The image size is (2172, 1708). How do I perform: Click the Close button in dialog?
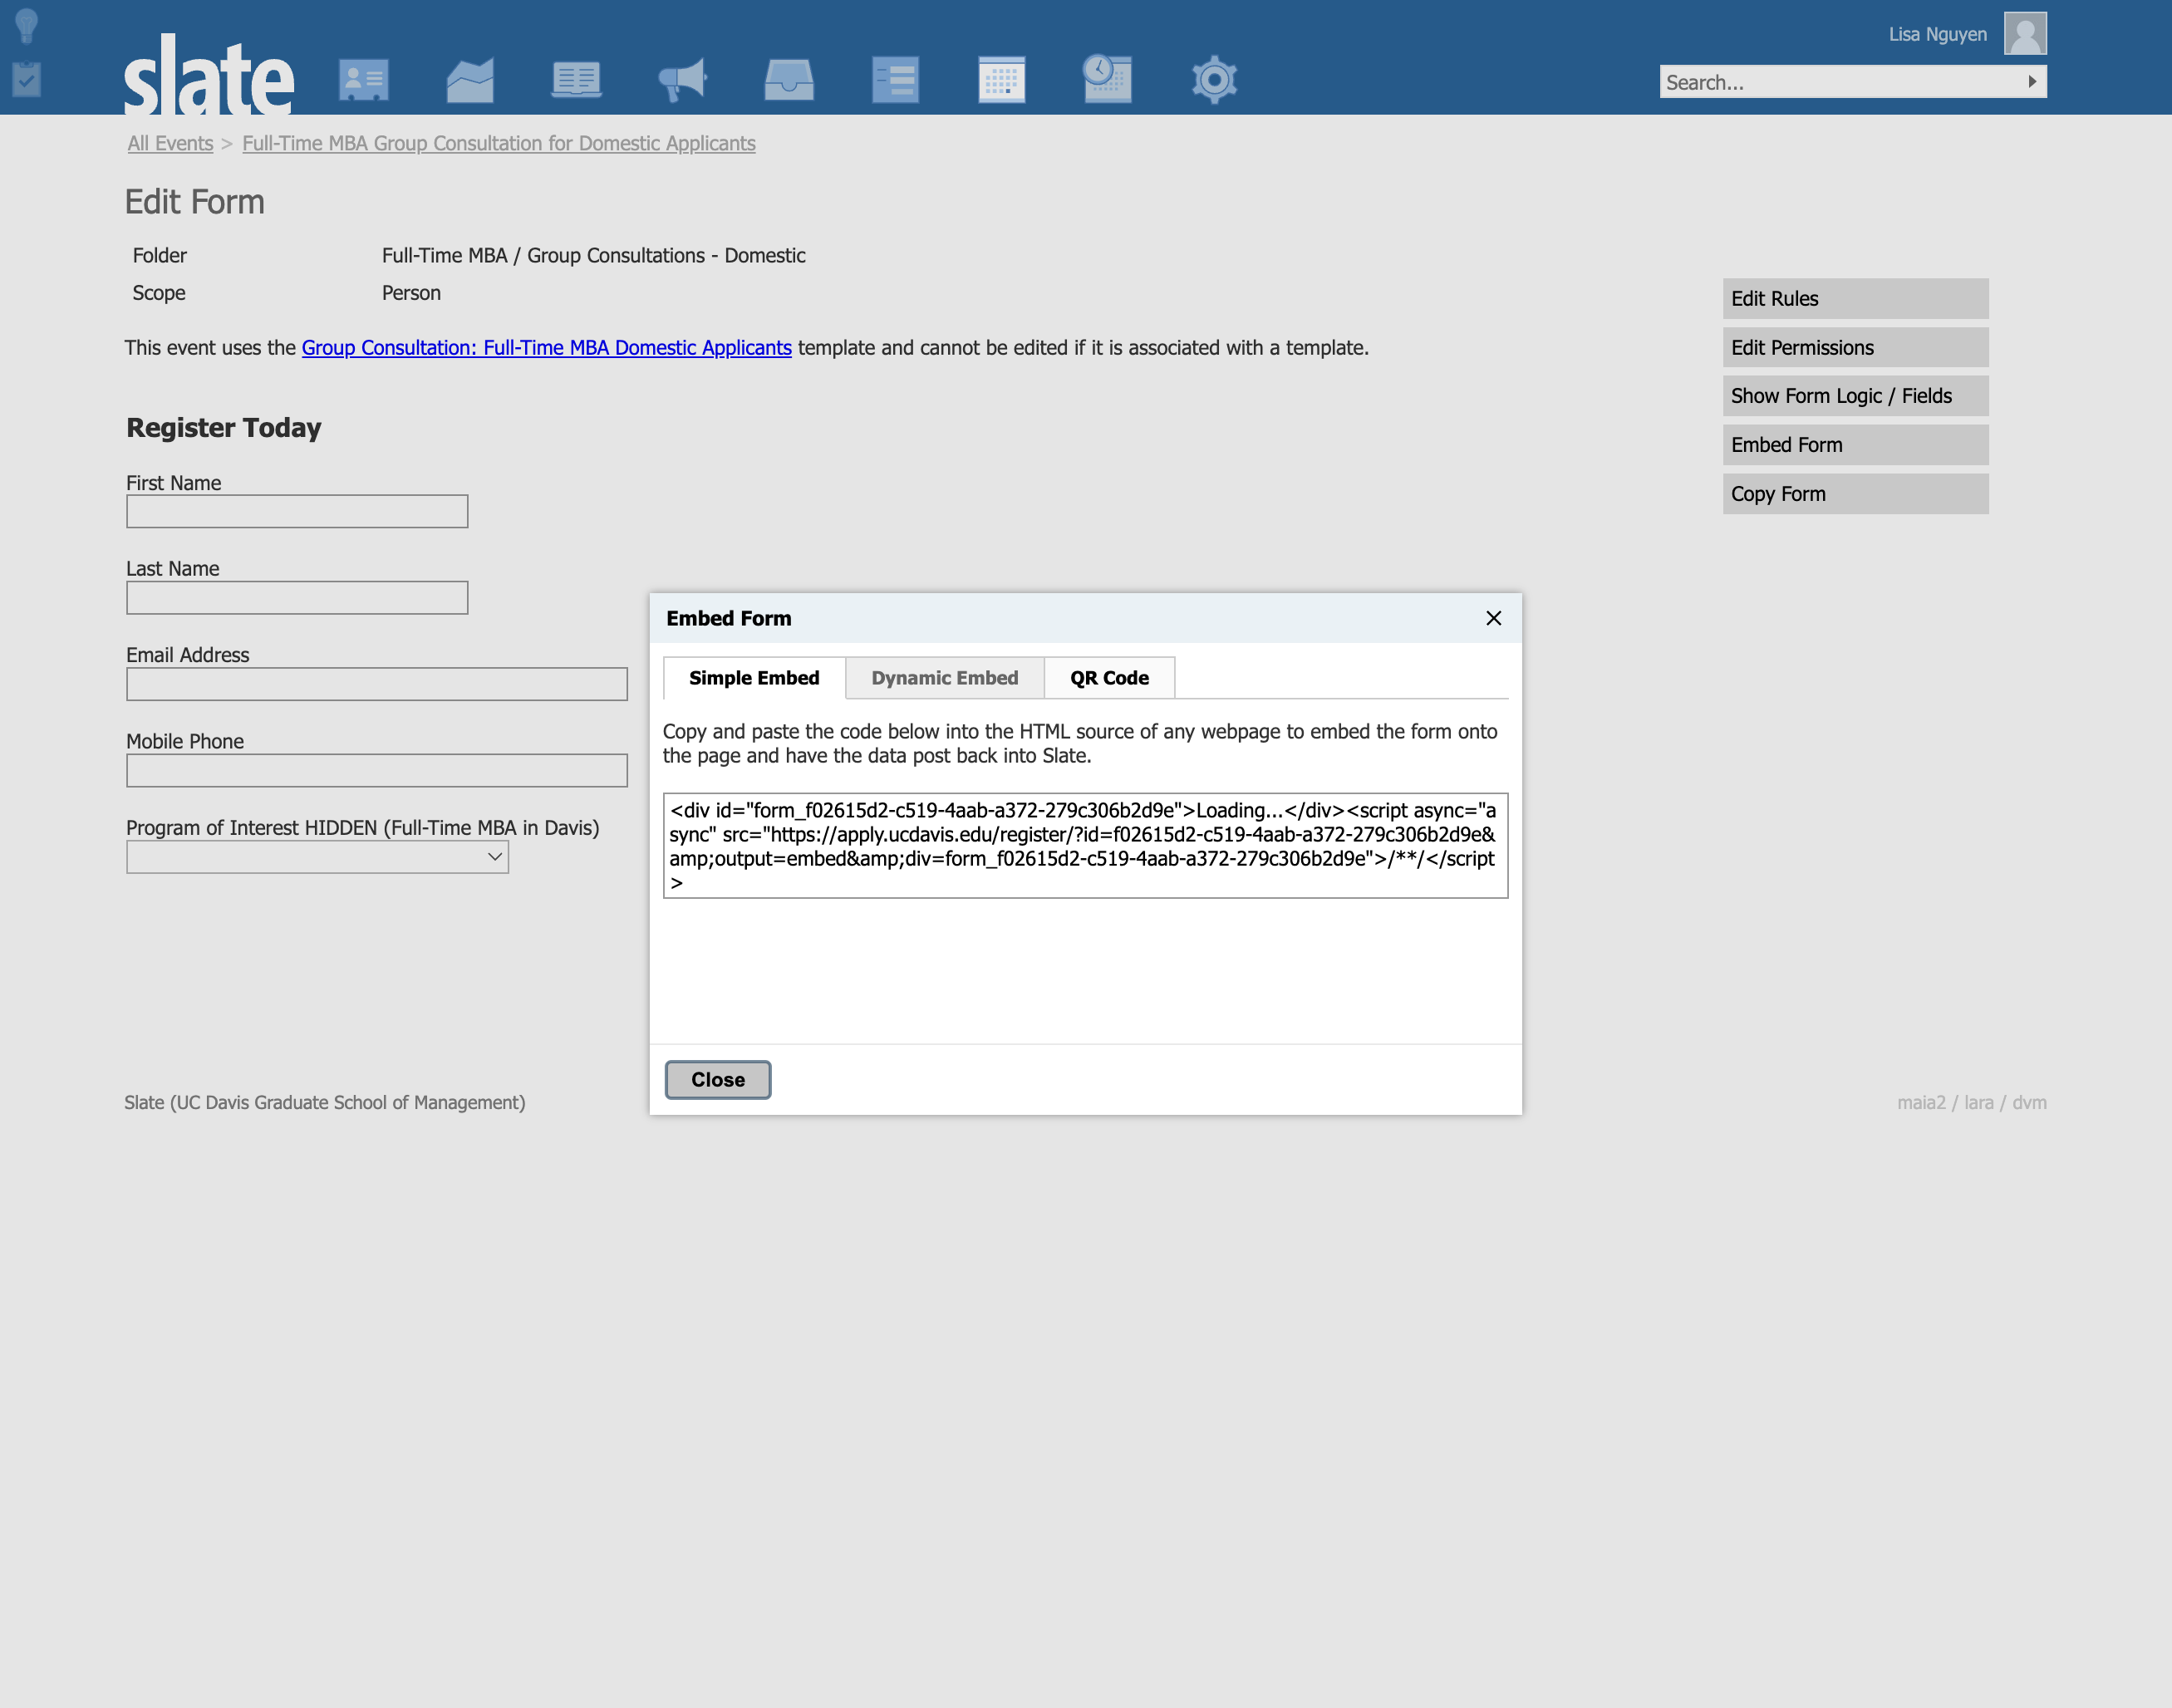coord(718,1079)
